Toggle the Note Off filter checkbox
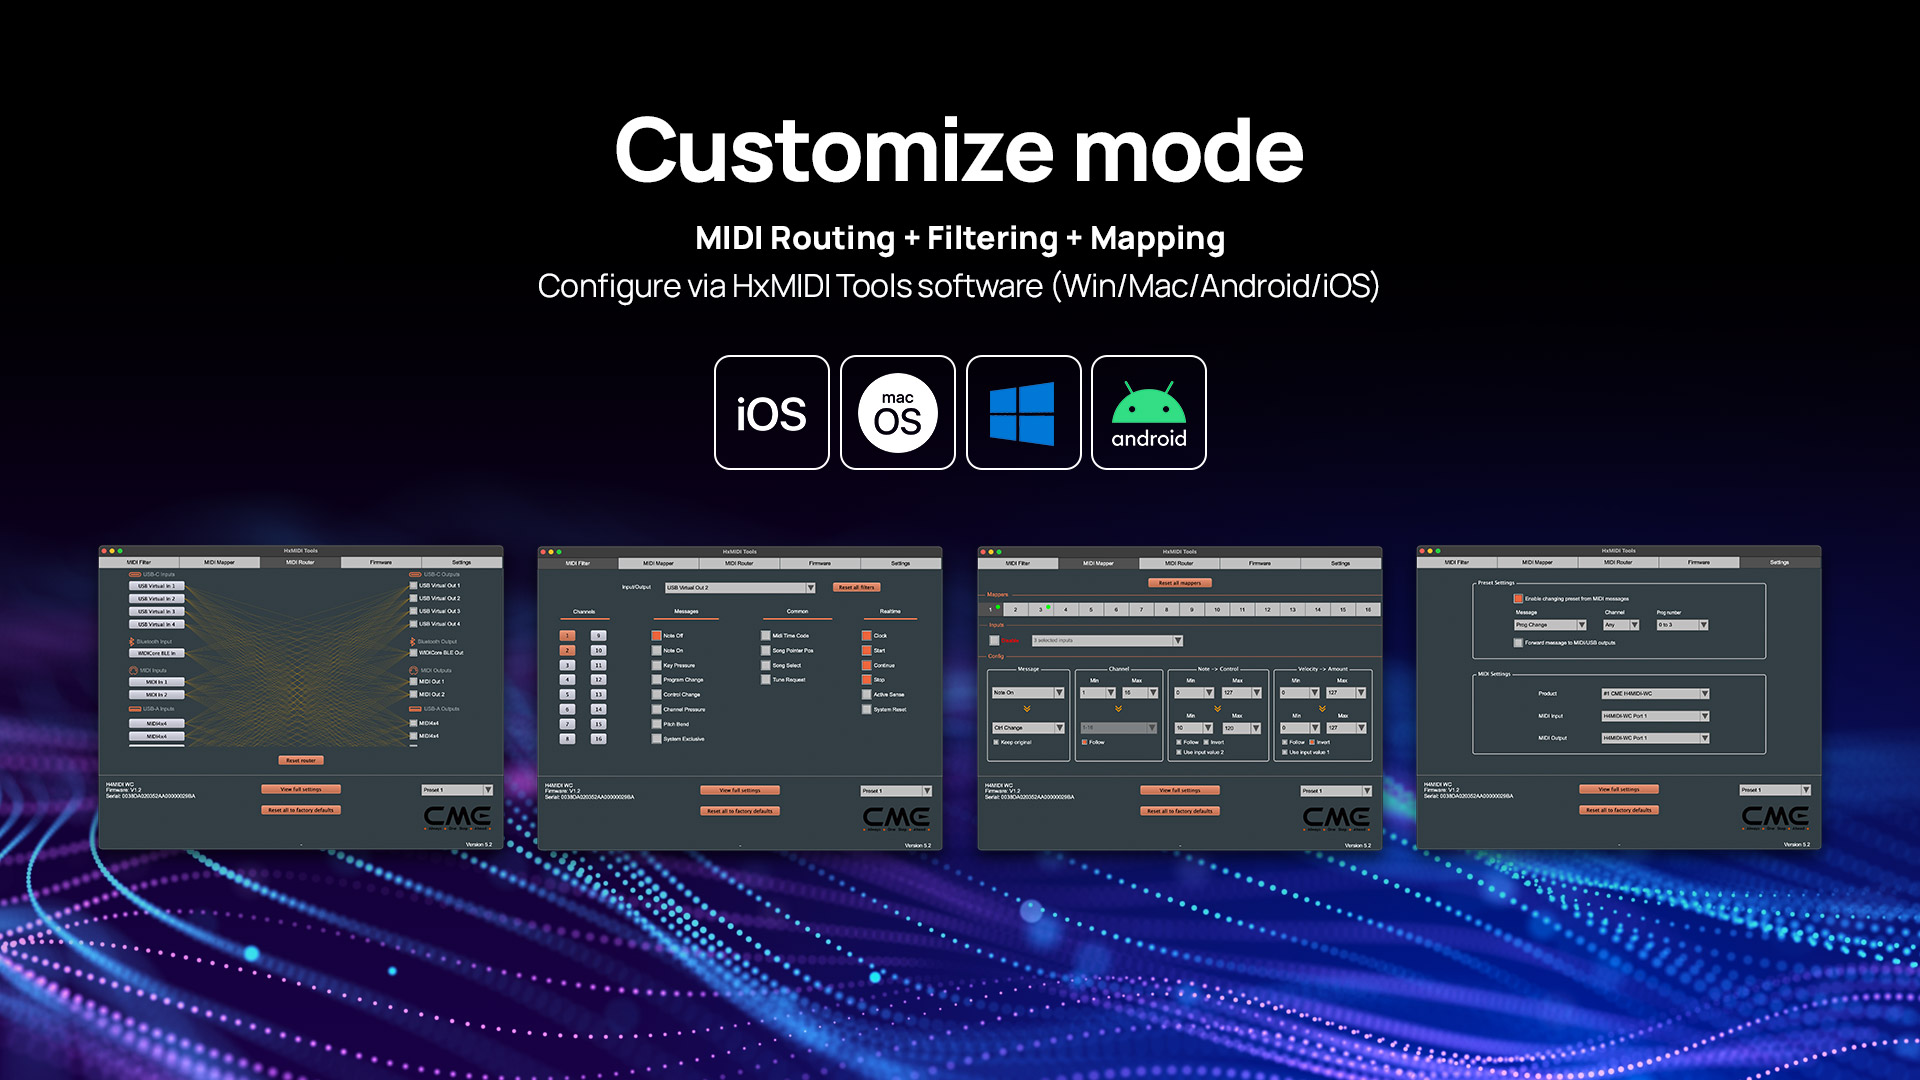 (x=656, y=635)
